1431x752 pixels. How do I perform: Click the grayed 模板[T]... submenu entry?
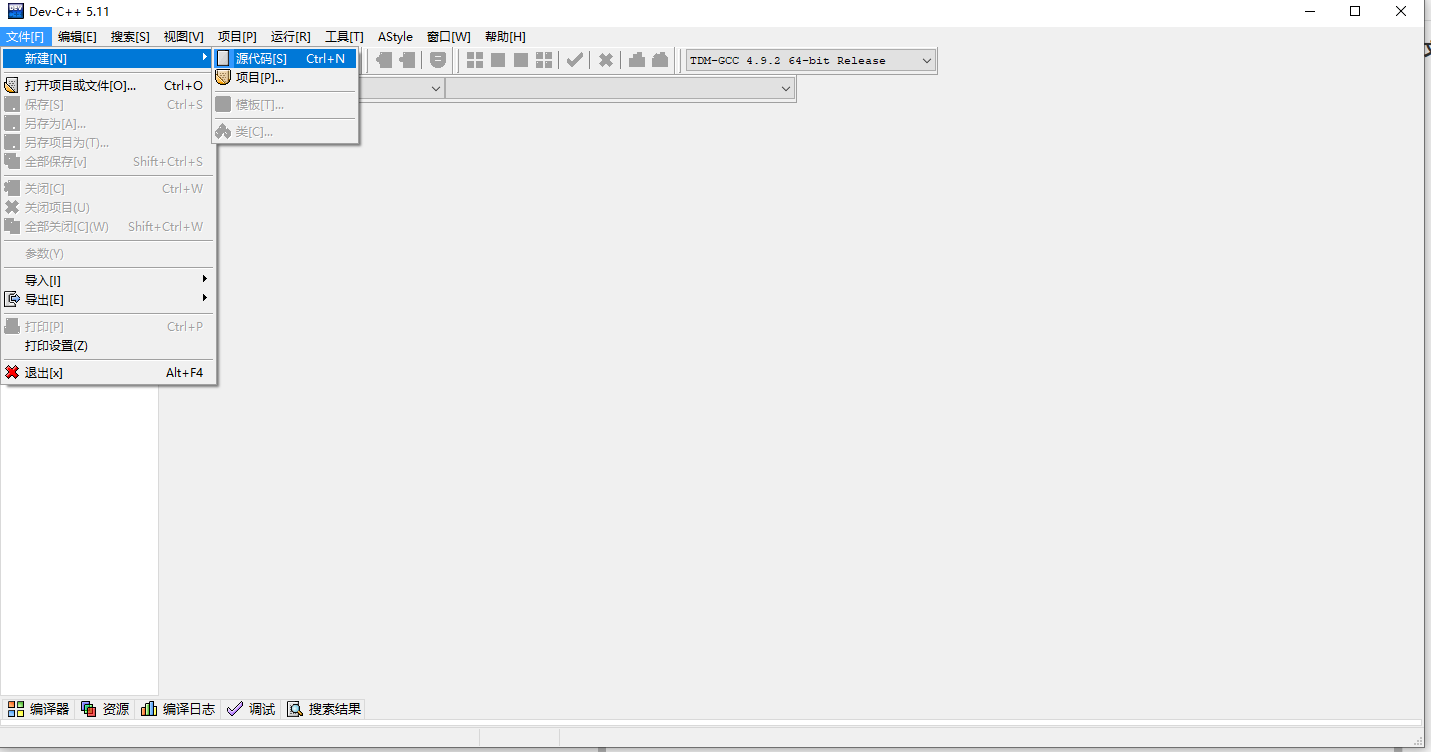[x=285, y=105]
